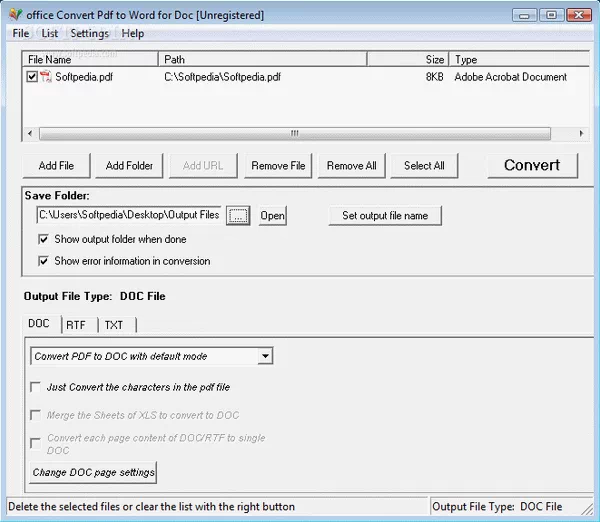
Task: Tick Convert each page content to single DOC
Action: [36, 444]
